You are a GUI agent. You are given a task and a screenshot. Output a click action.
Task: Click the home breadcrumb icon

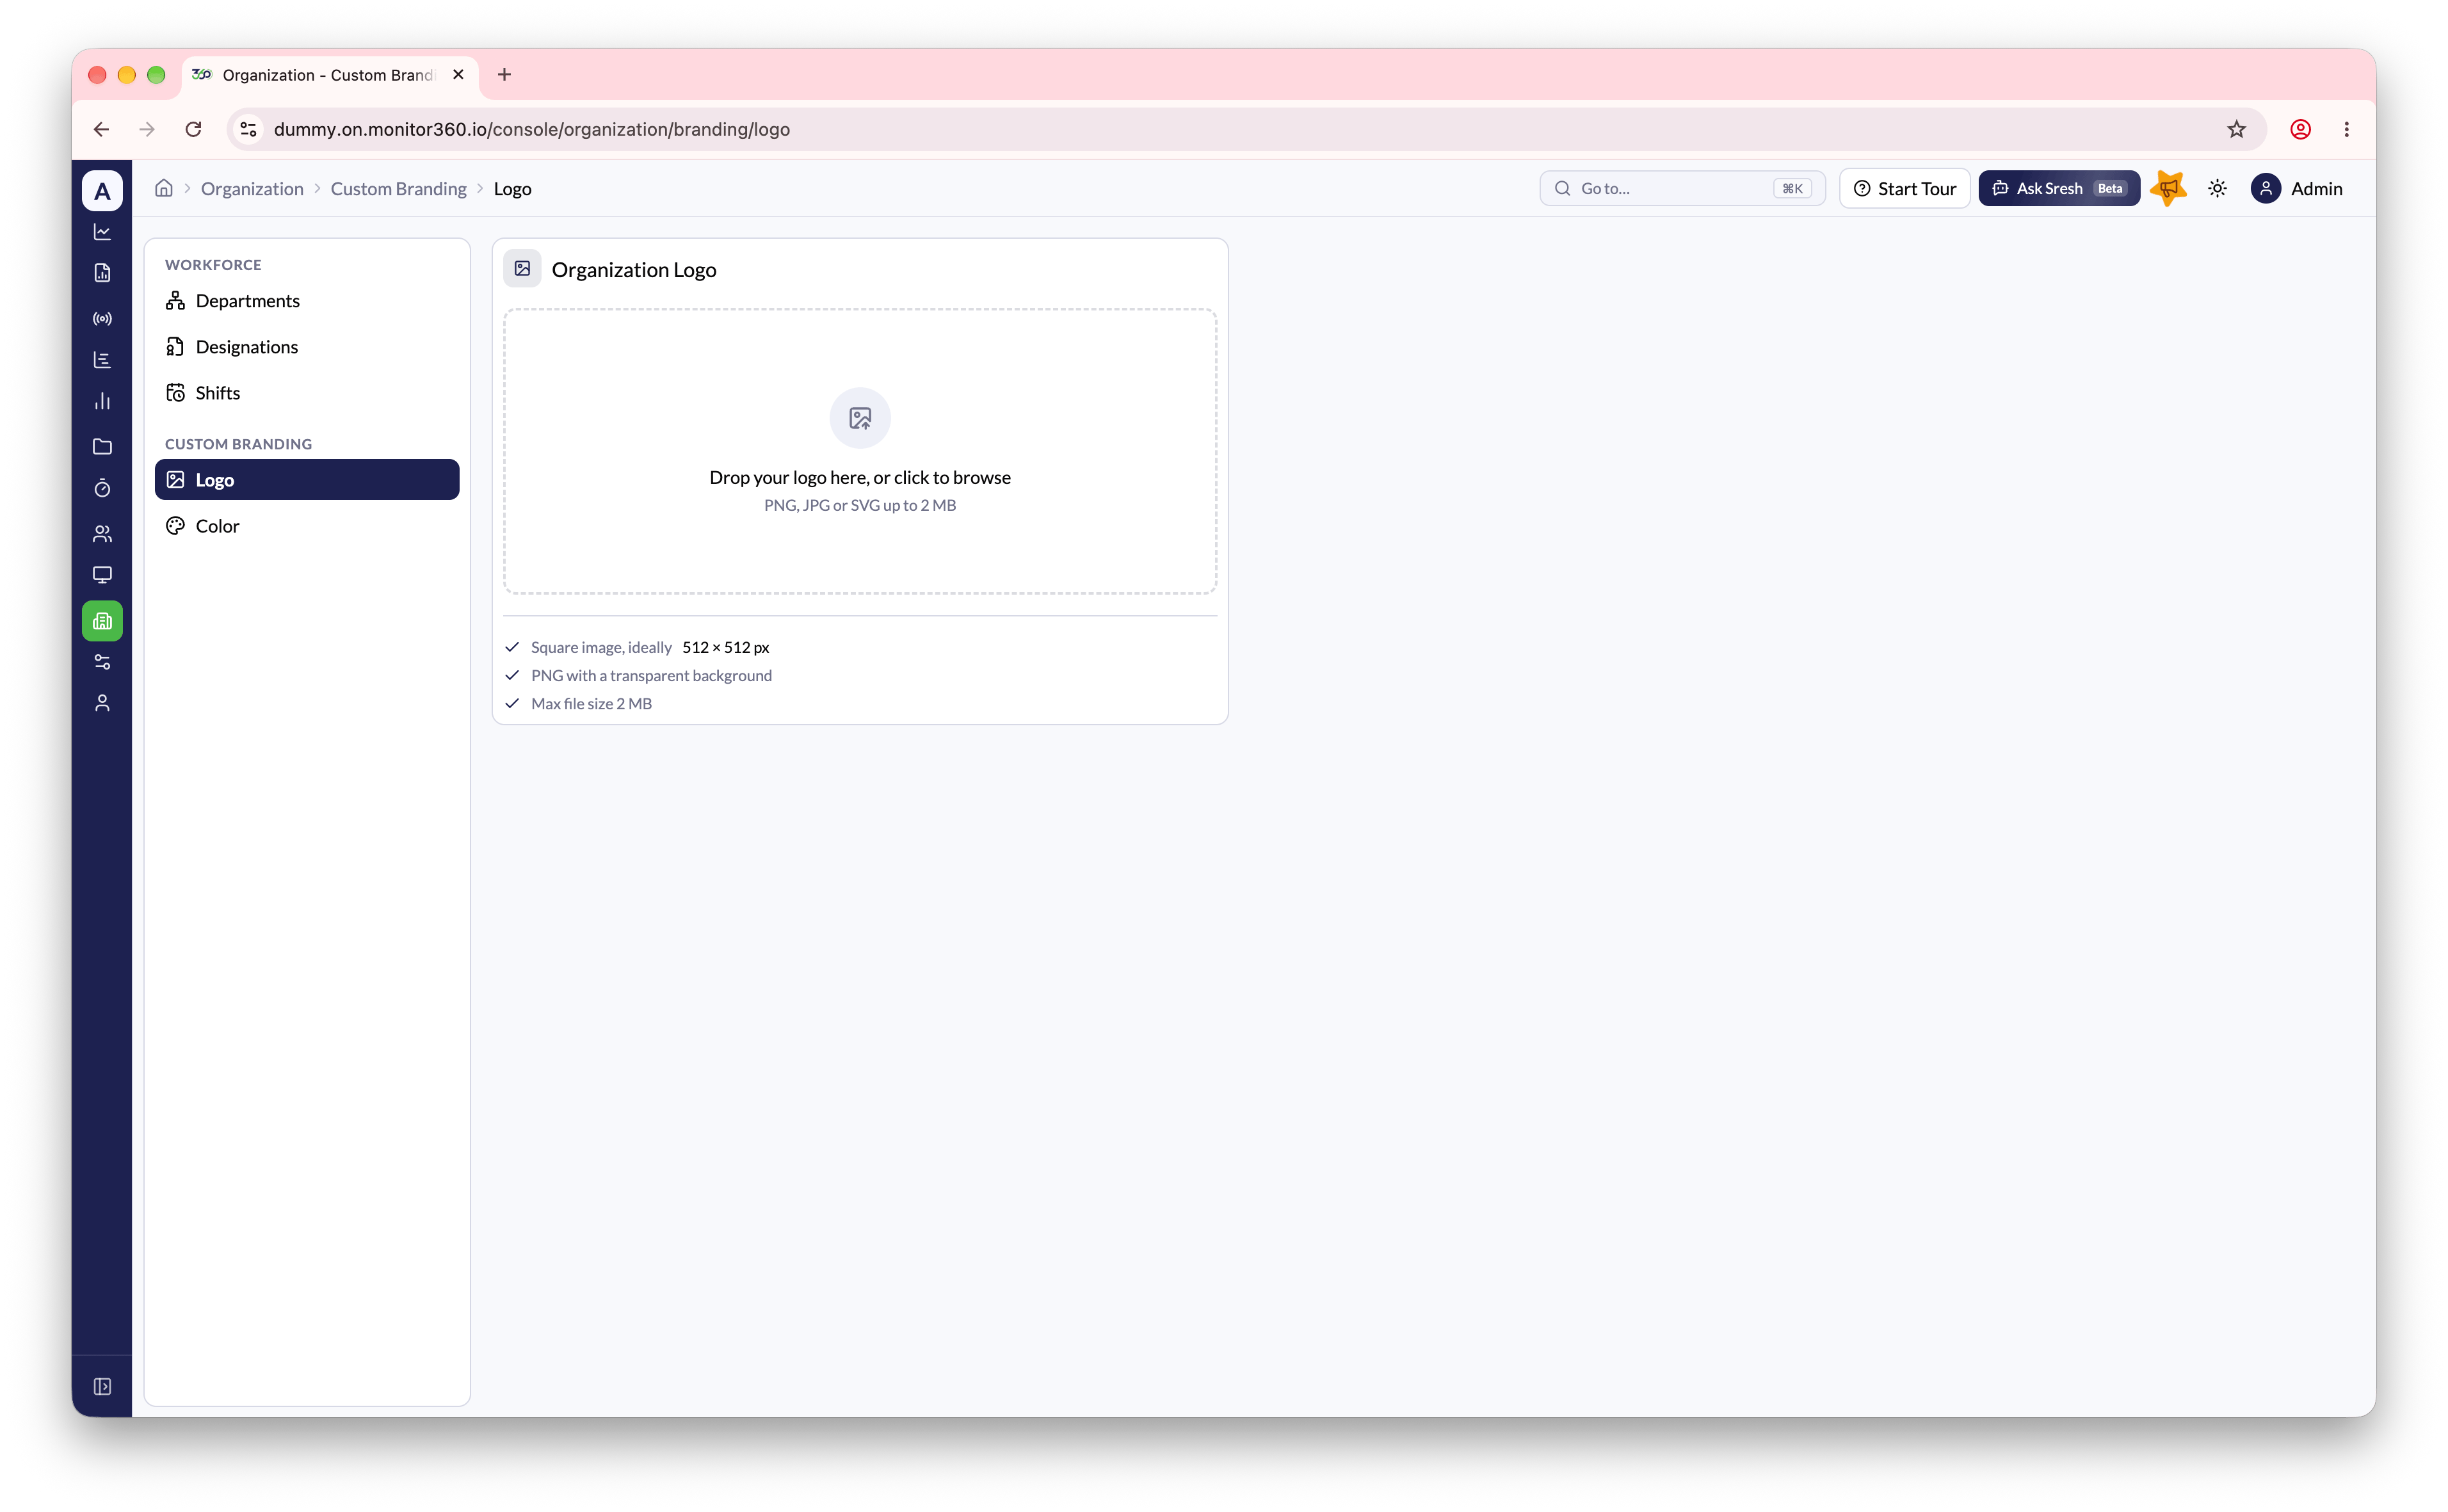click(x=164, y=188)
